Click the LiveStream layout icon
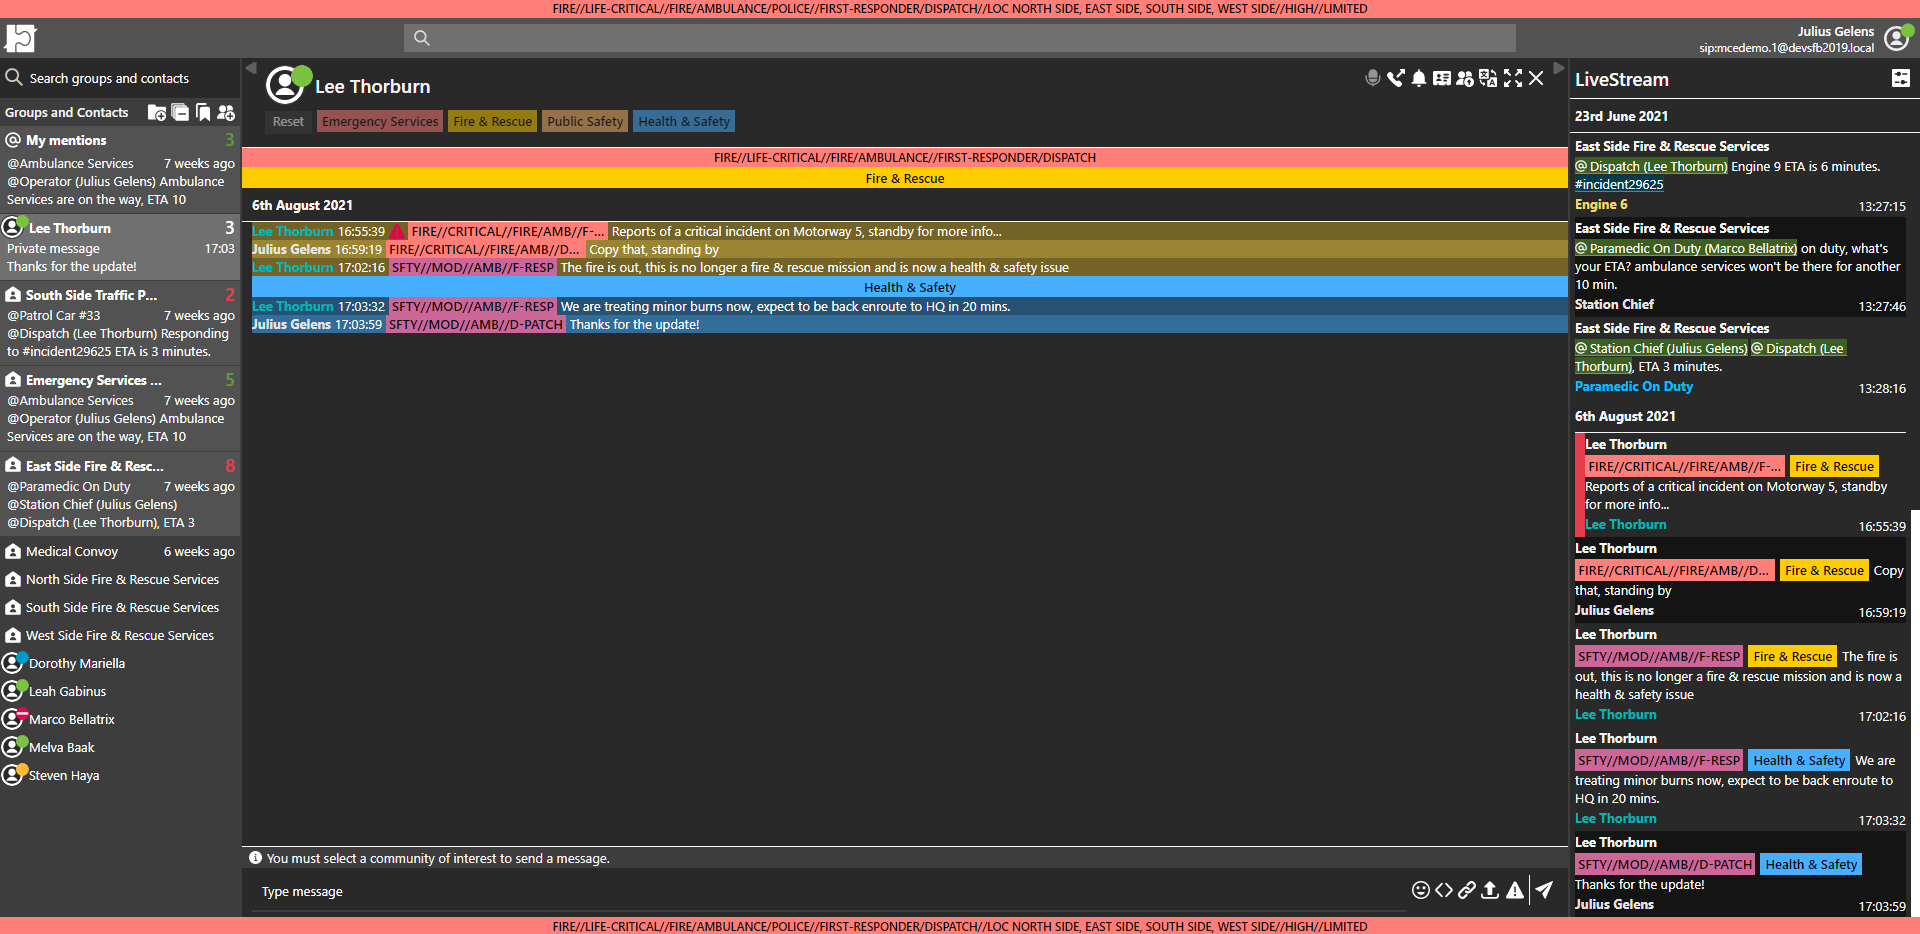 [1901, 78]
